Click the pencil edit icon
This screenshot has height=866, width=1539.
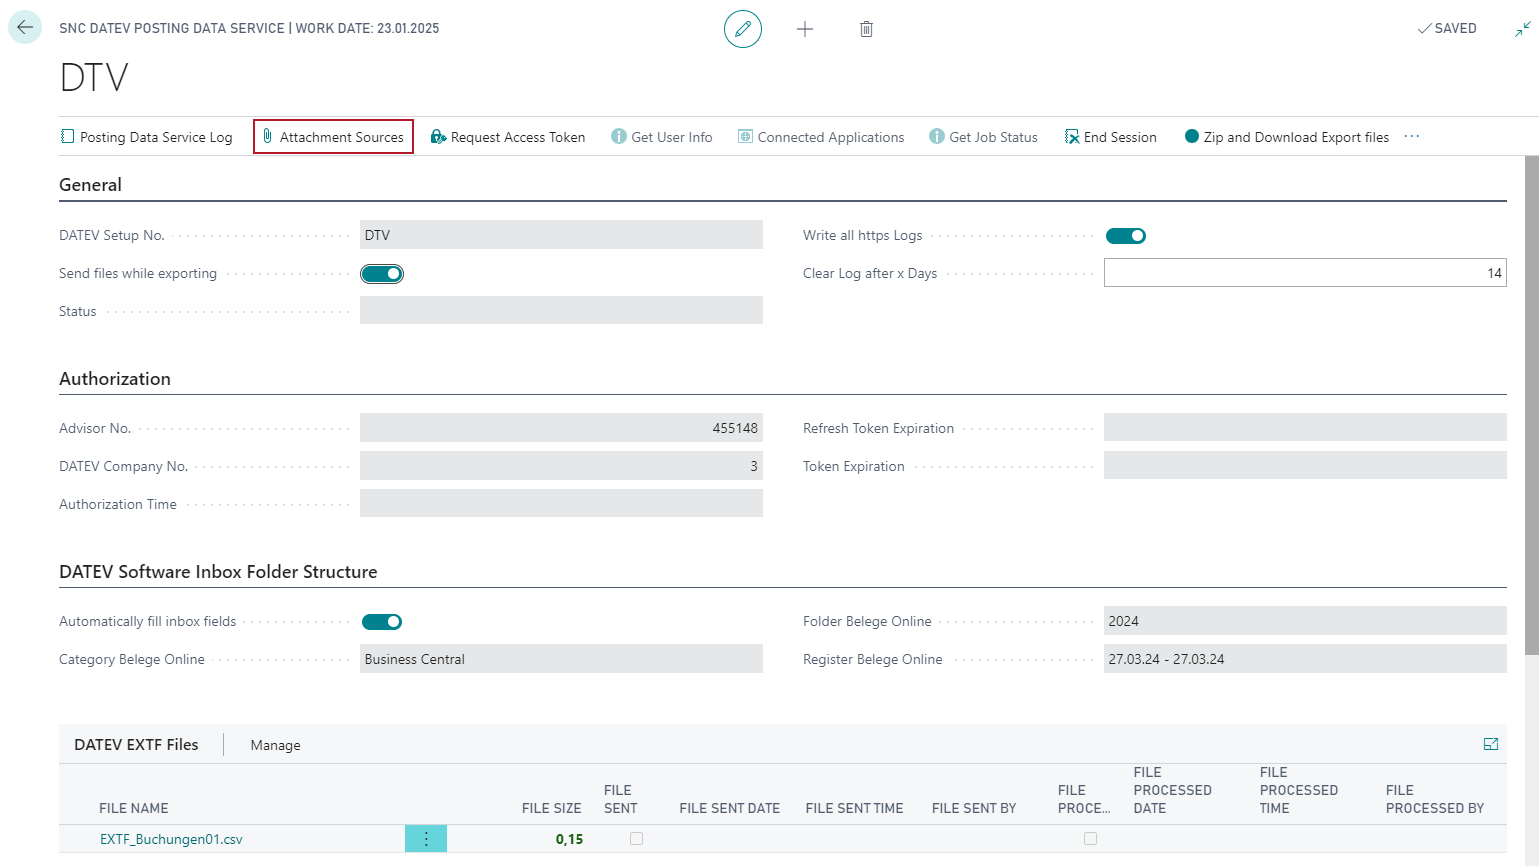(742, 29)
